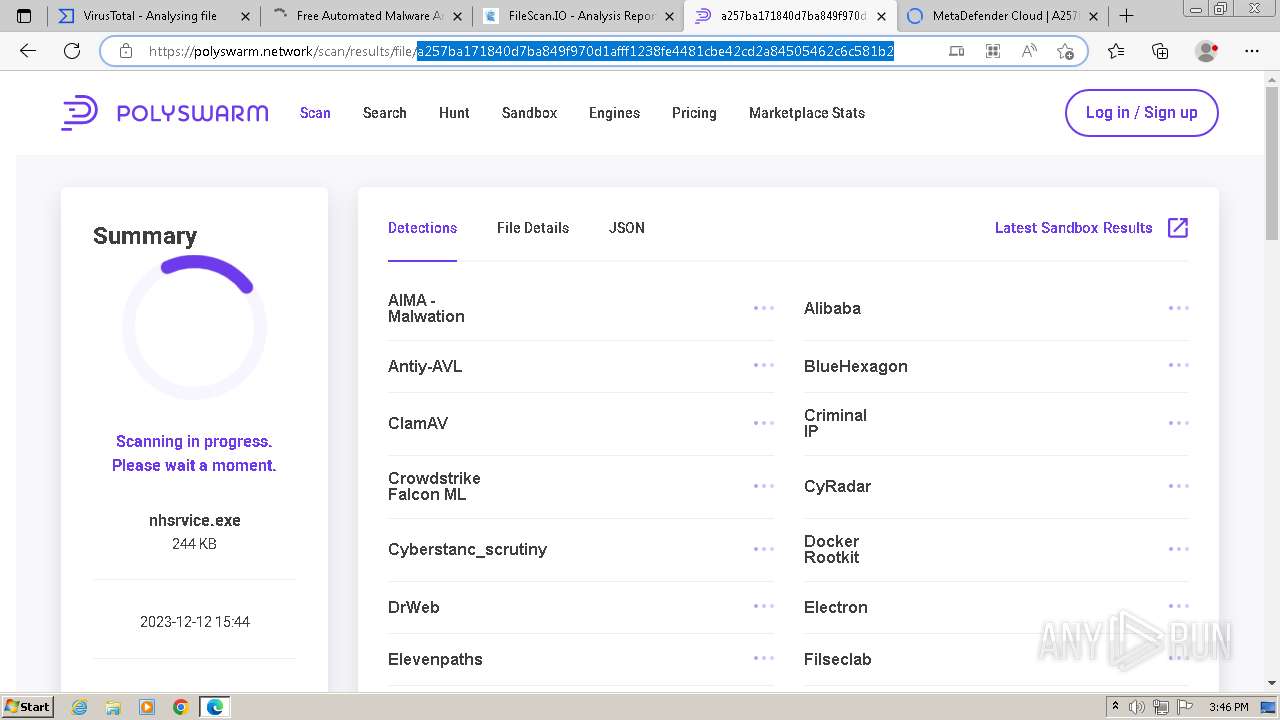
Task: Click the BlueHexagon engine name
Action: (856, 366)
